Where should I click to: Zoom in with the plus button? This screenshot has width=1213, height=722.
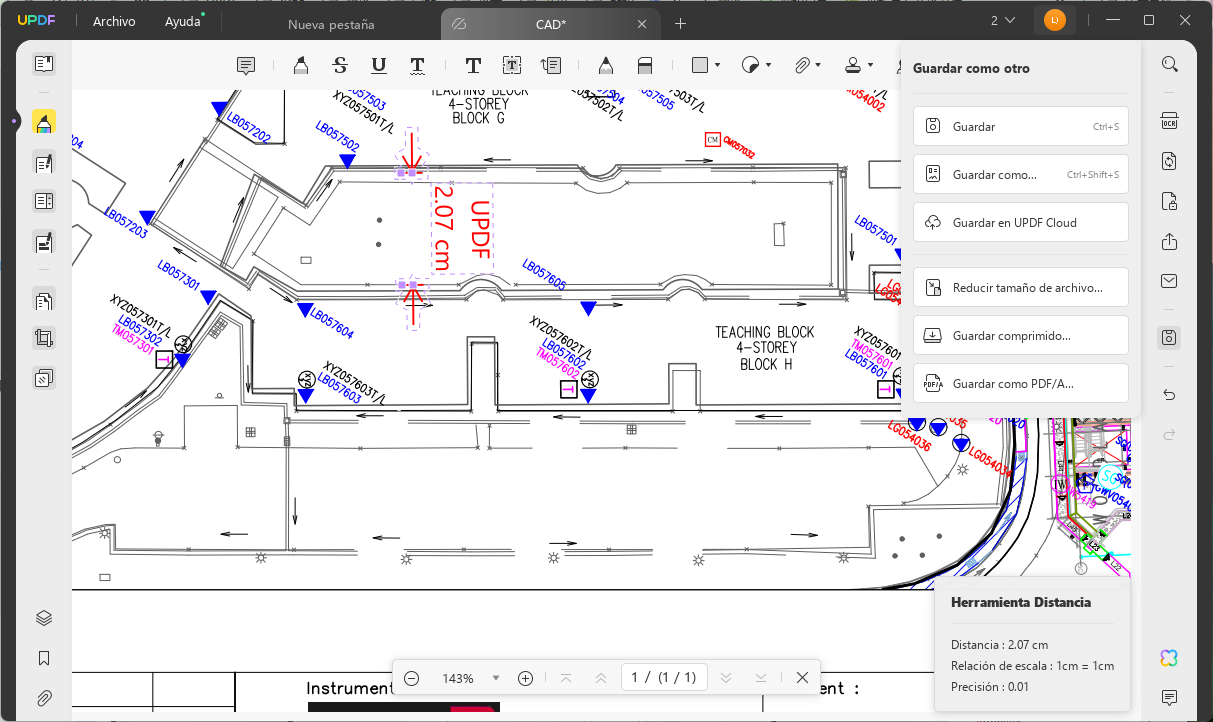coord(526,678)
